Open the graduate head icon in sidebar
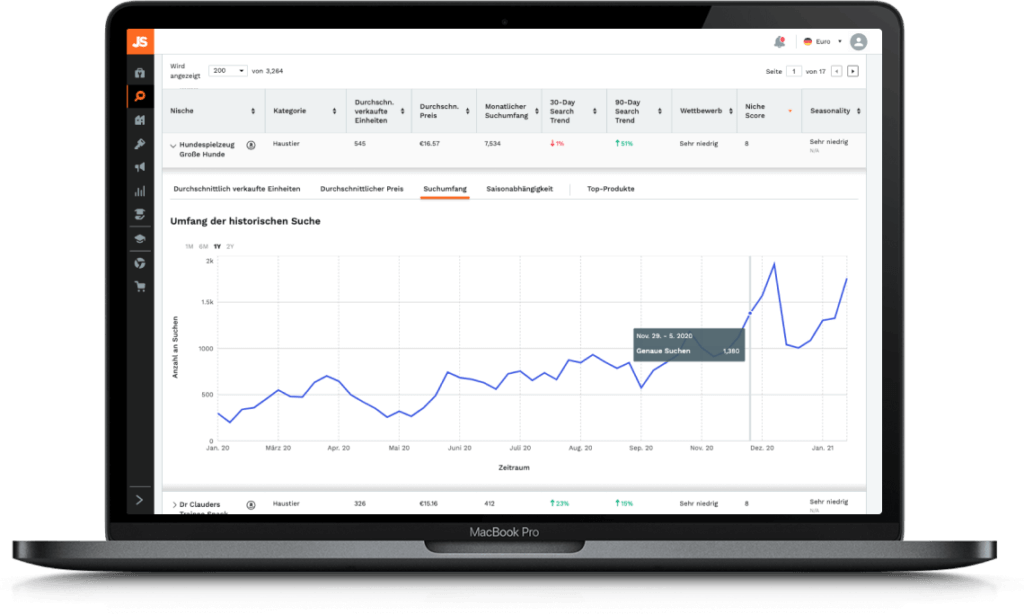 click(140, 214)
